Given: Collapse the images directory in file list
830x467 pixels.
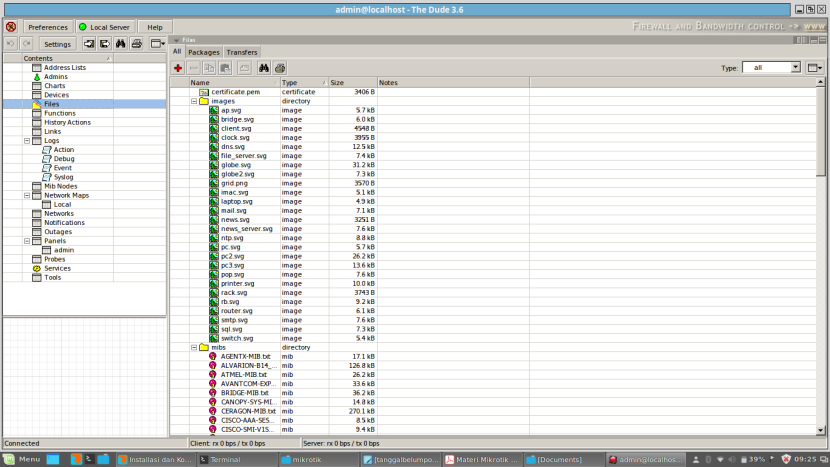Looking at the screenshot, I should click(193, 101).
